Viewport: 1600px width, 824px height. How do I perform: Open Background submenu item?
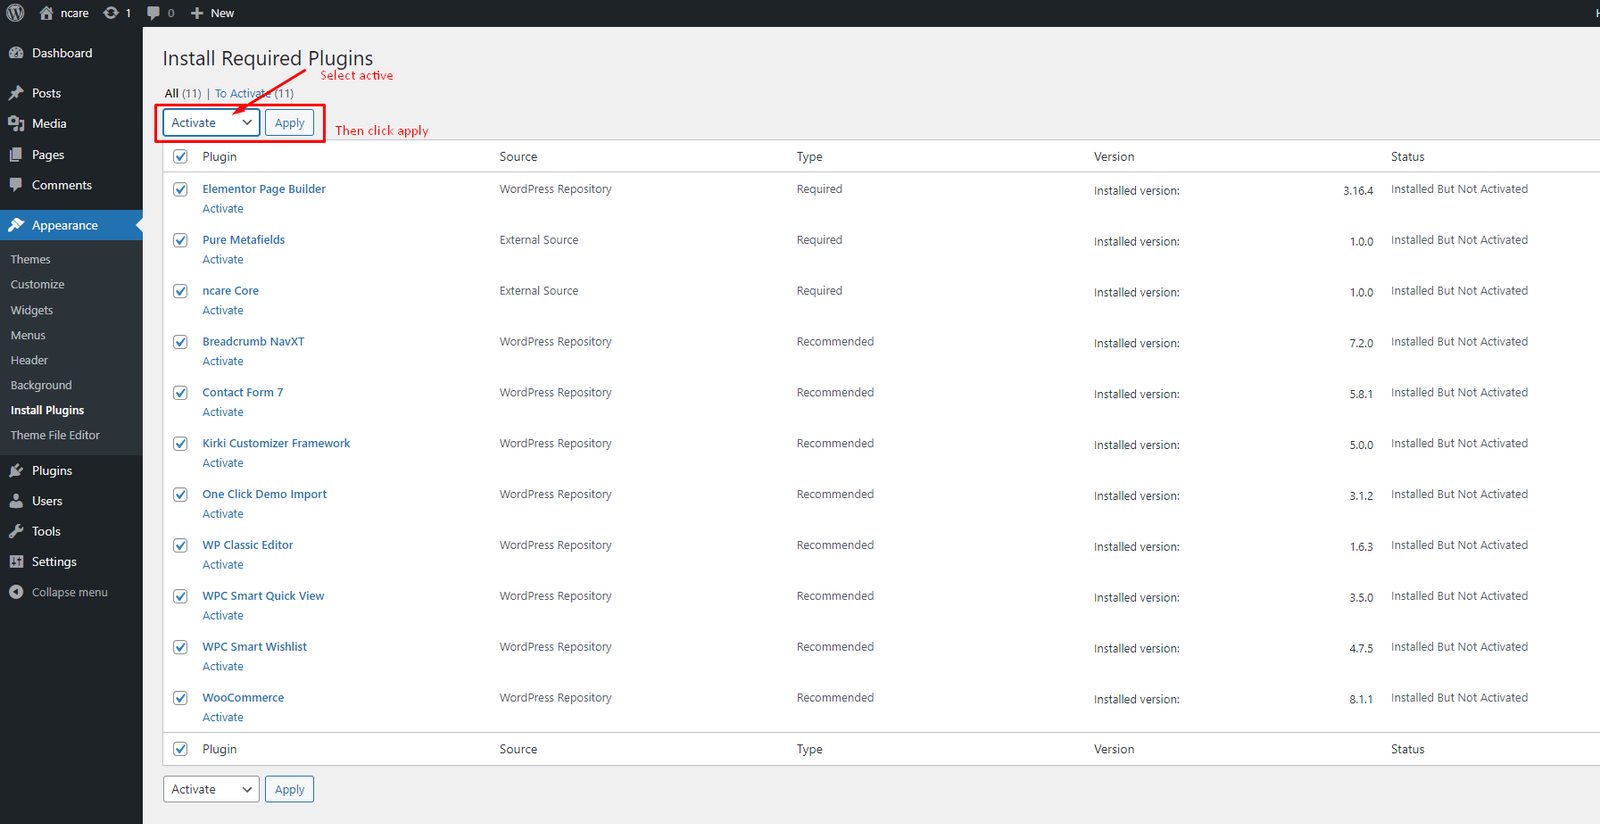41,385
